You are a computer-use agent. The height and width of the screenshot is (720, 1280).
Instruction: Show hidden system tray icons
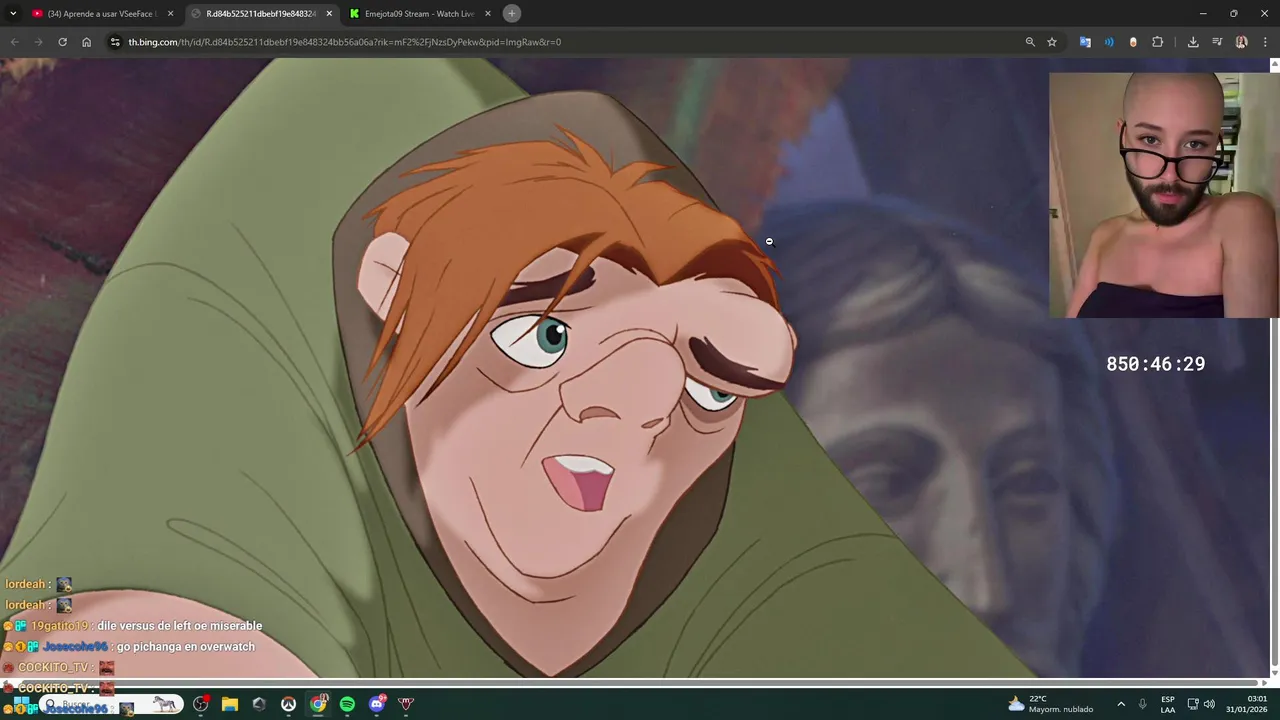(1121, 704)
